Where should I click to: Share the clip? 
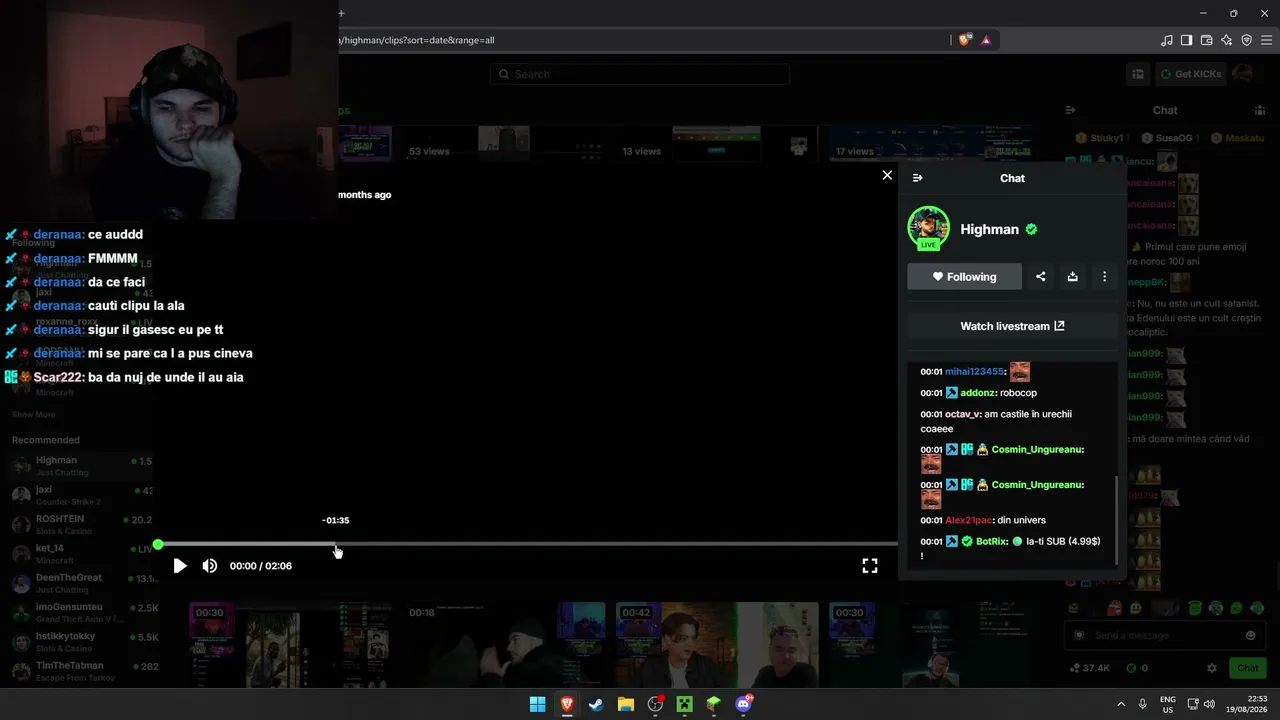1041,277
